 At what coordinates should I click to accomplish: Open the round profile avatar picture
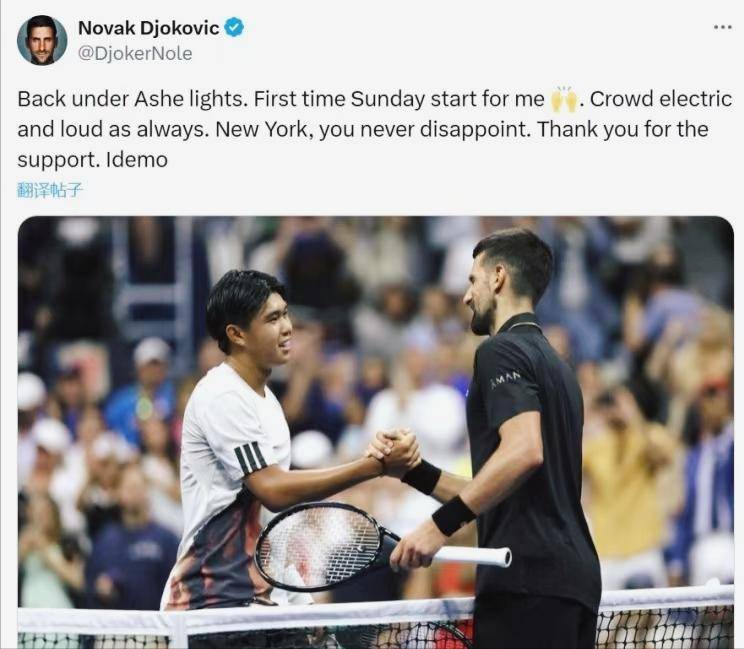[42, 40]
